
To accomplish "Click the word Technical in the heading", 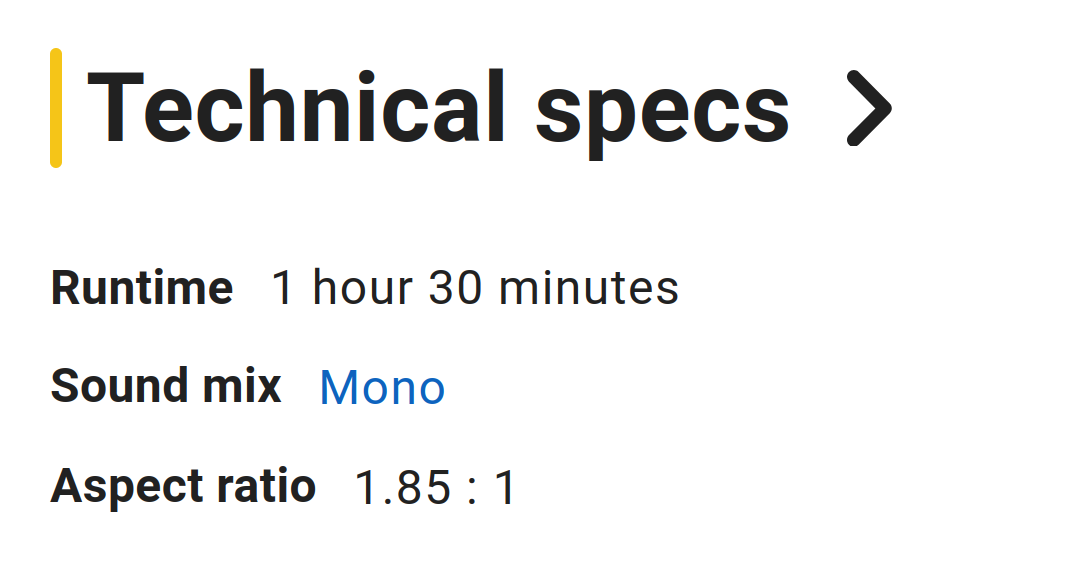I will click(296, 106).
